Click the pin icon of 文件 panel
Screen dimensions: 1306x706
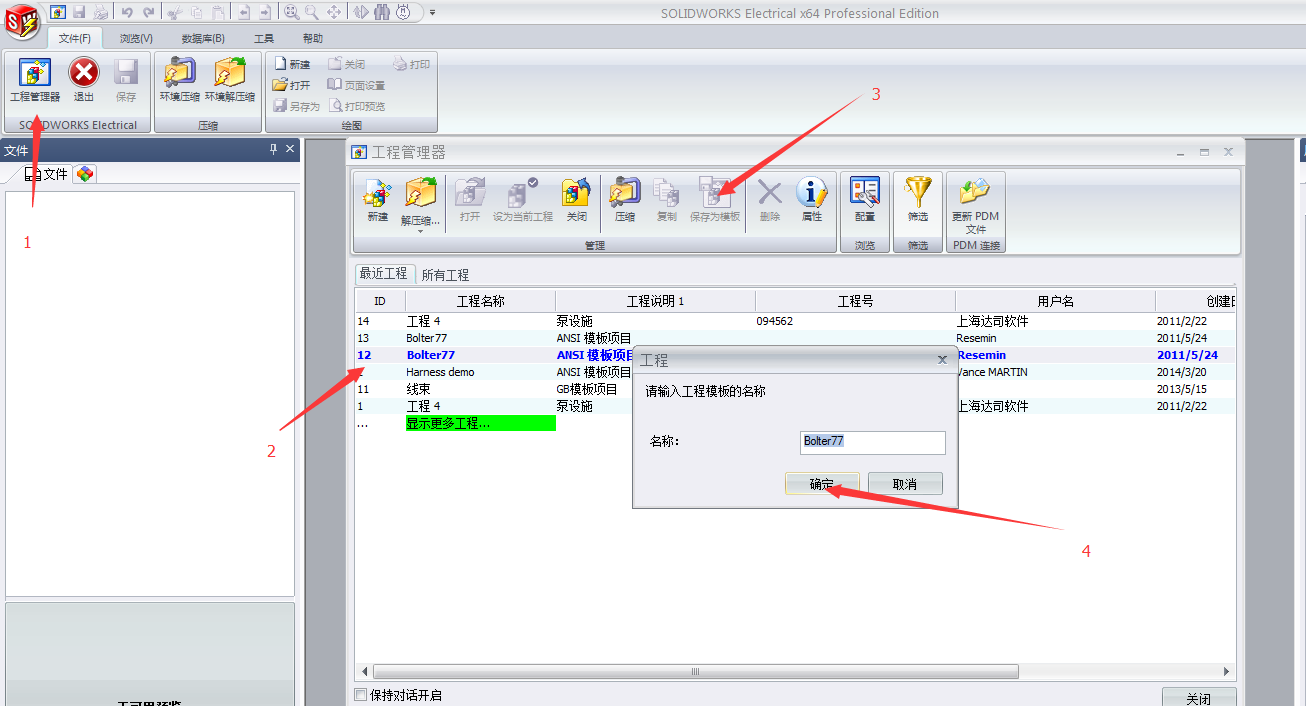273,149
